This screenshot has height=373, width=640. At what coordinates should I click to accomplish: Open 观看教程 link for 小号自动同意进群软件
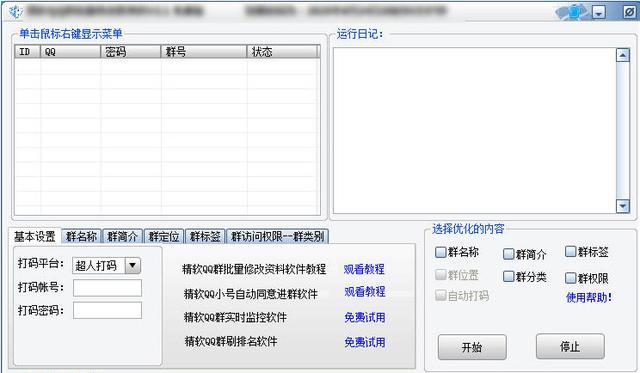pyautogui.click(x=365, y=291)
